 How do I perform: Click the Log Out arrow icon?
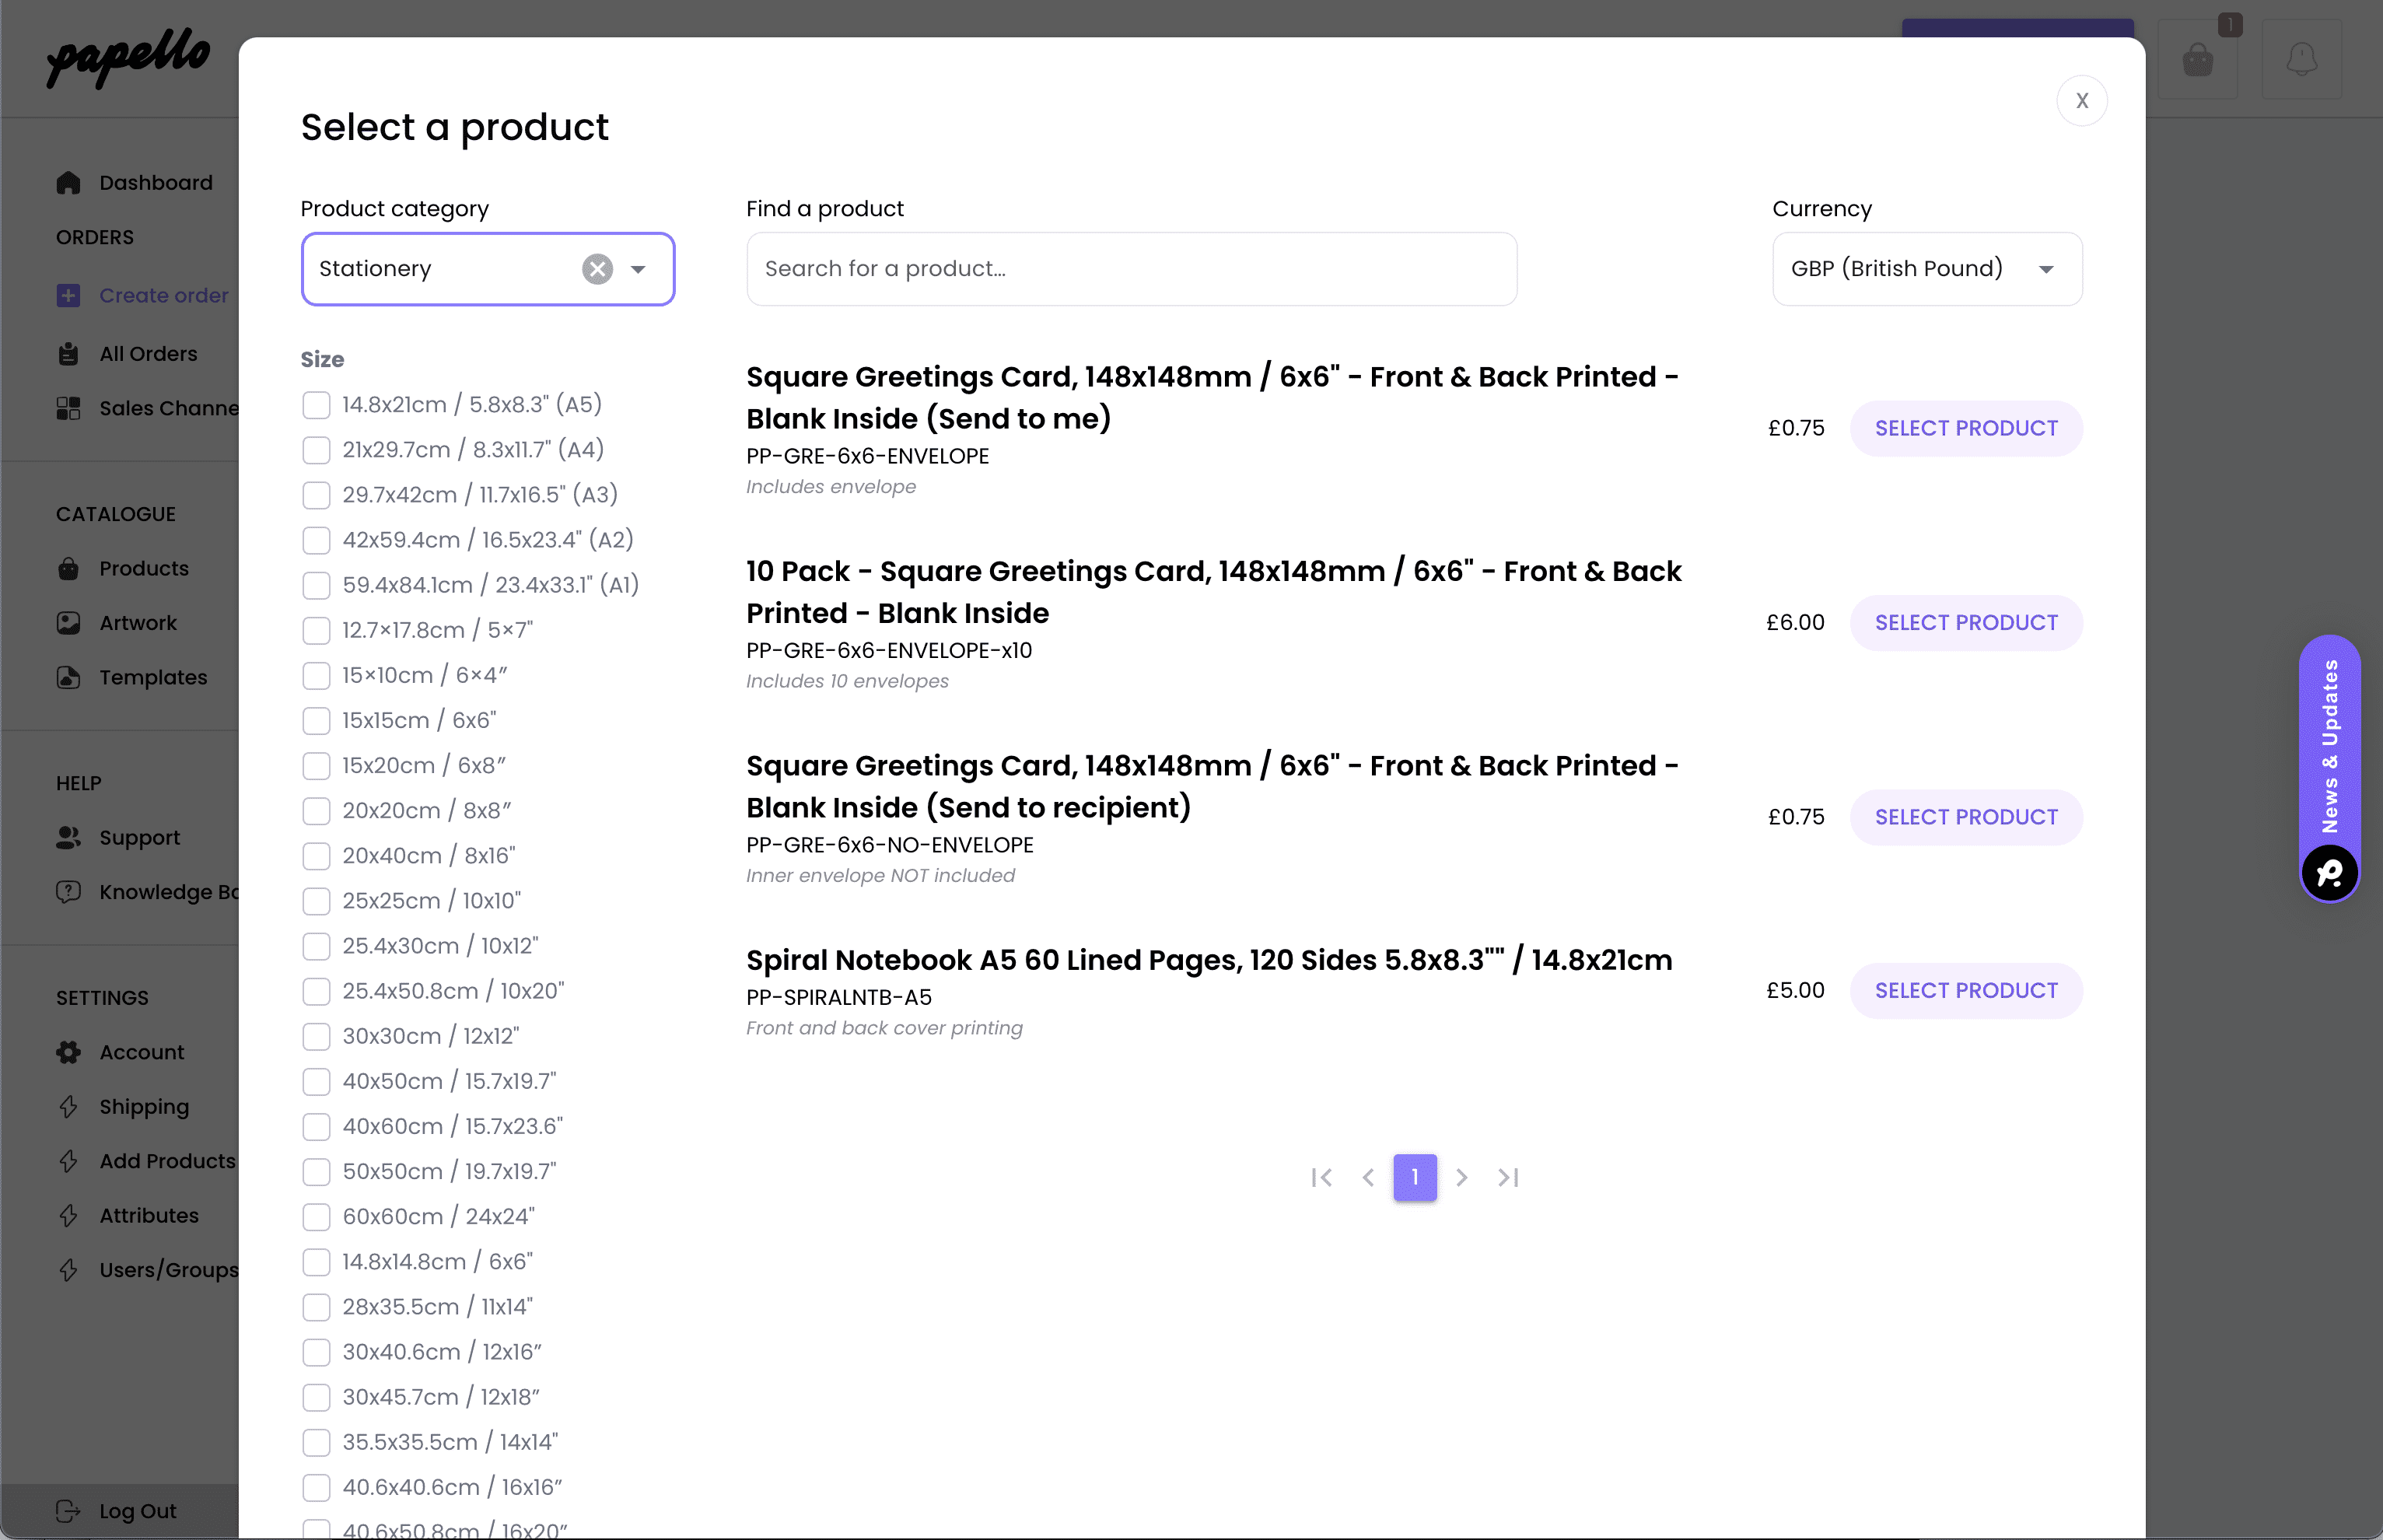pyautogui.click(x=68, y=1510)
